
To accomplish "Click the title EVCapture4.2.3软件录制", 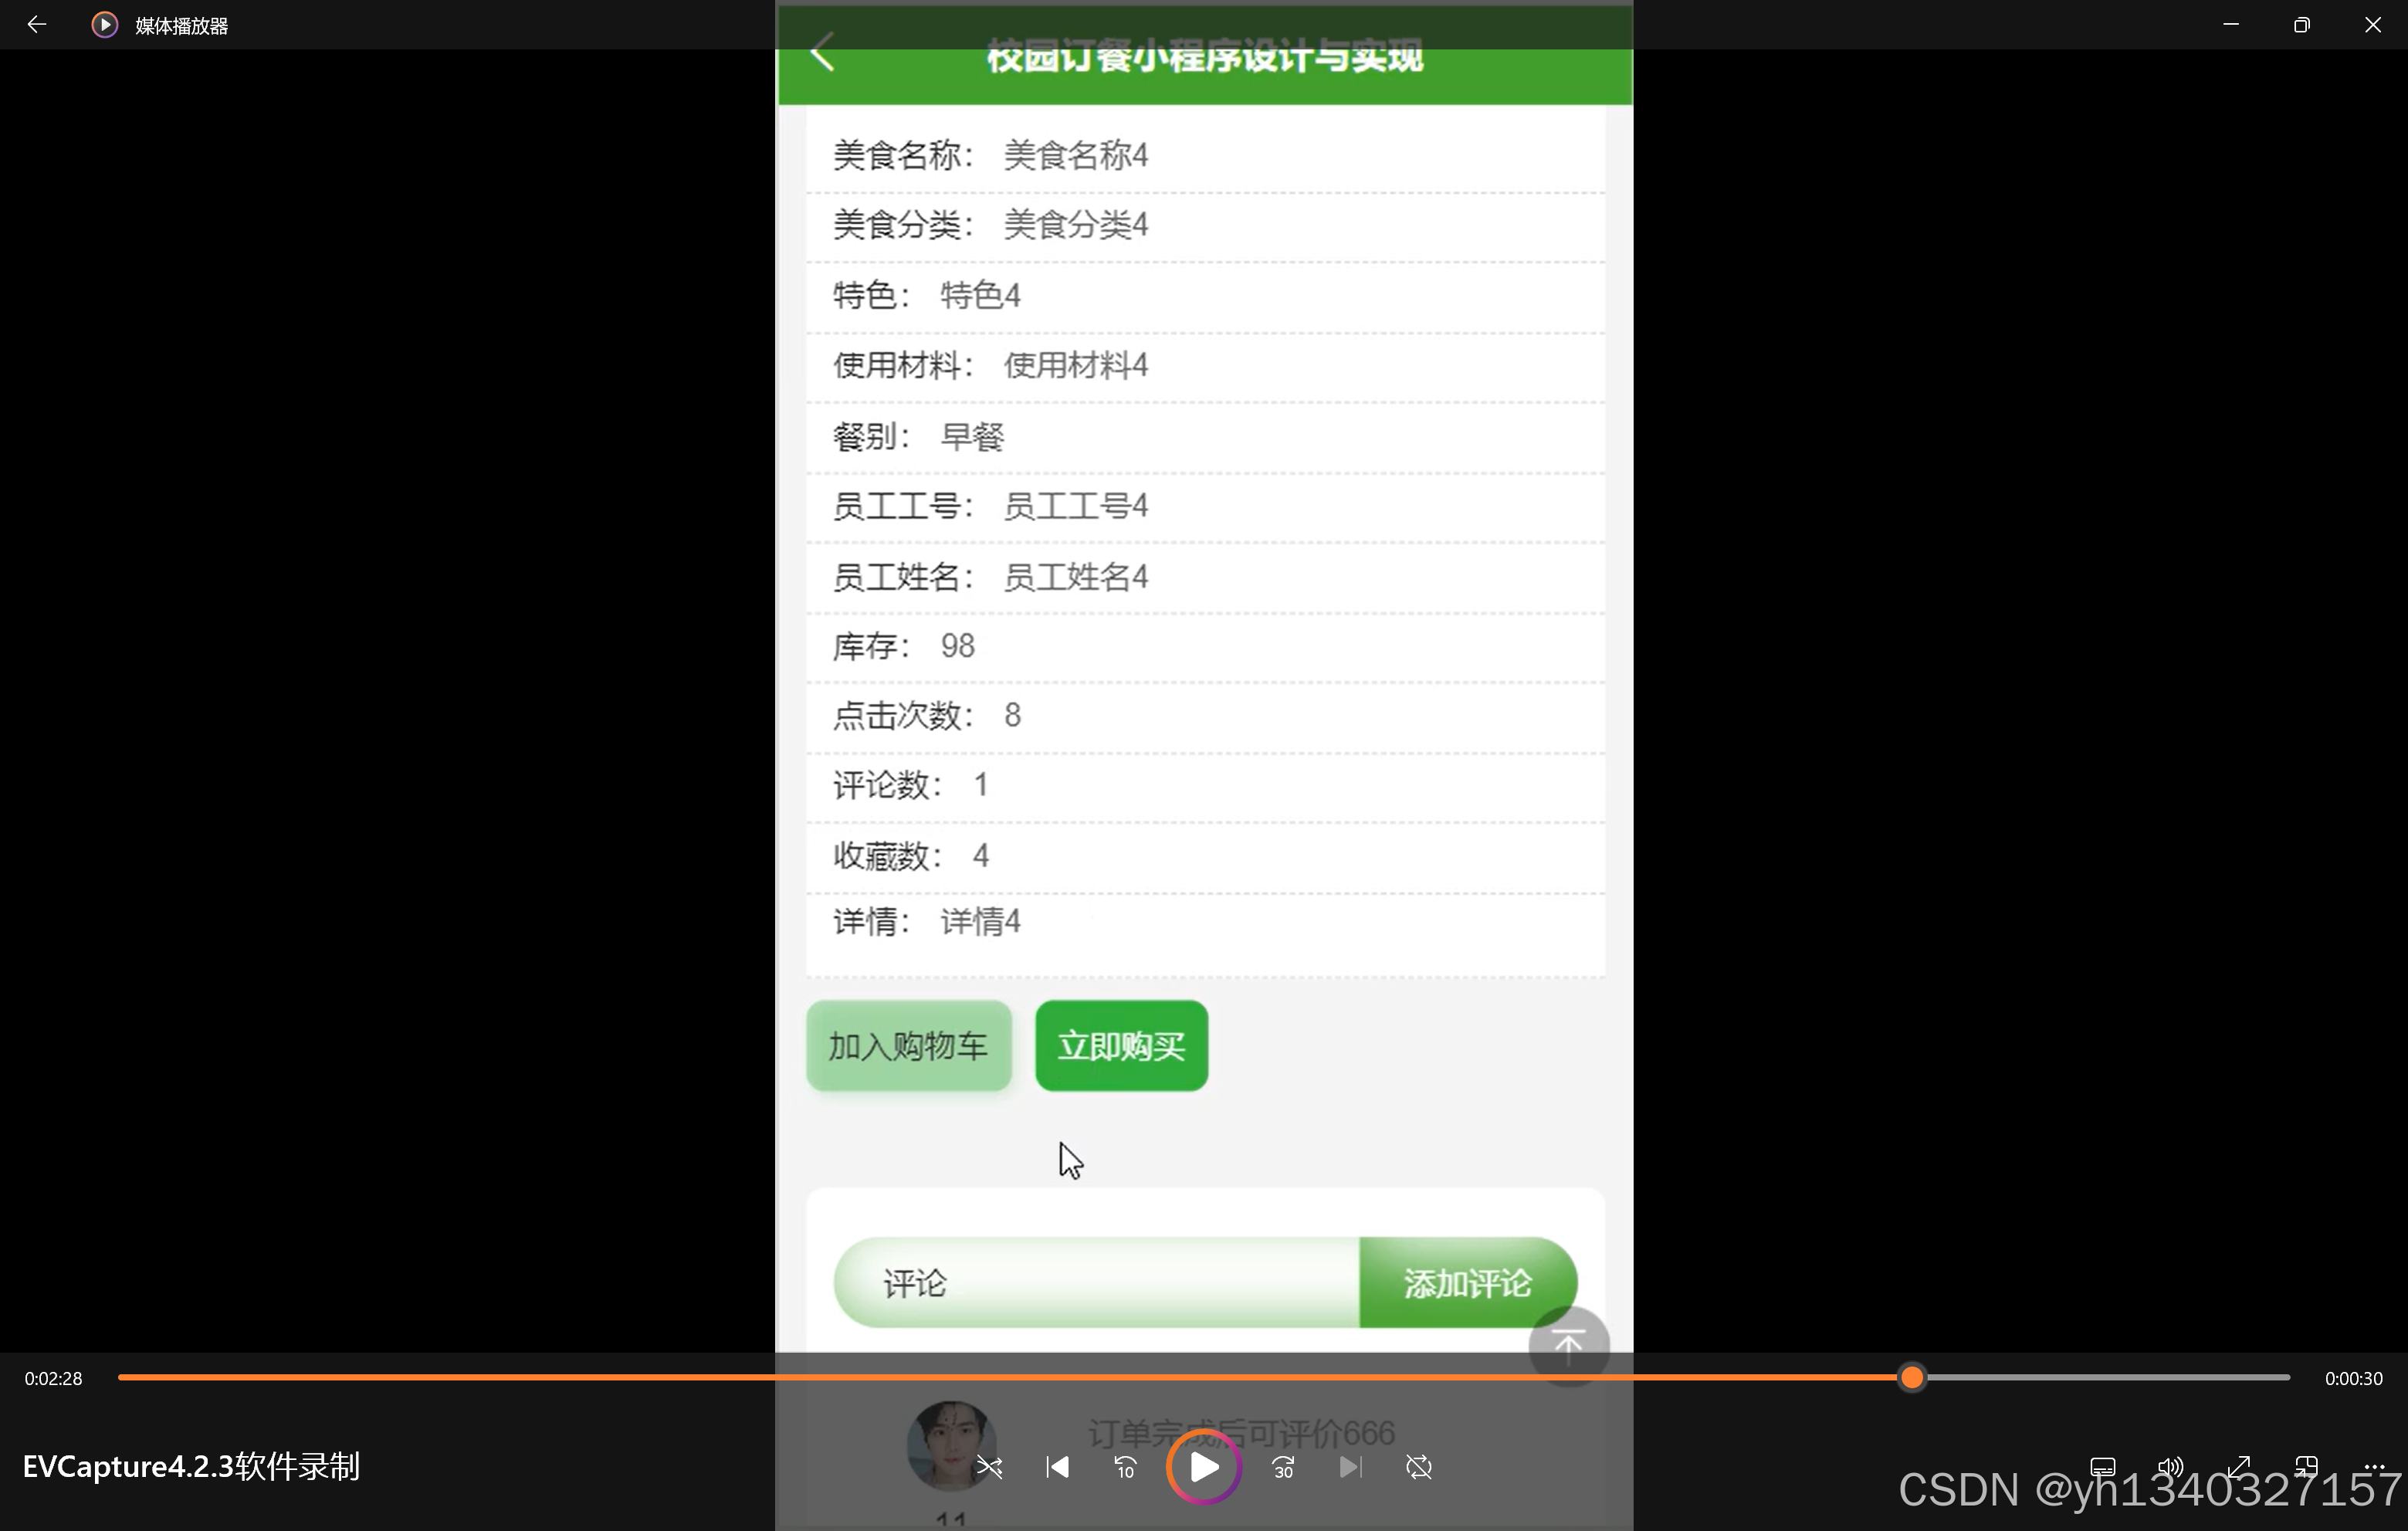I will click(x=191, y=1467).
